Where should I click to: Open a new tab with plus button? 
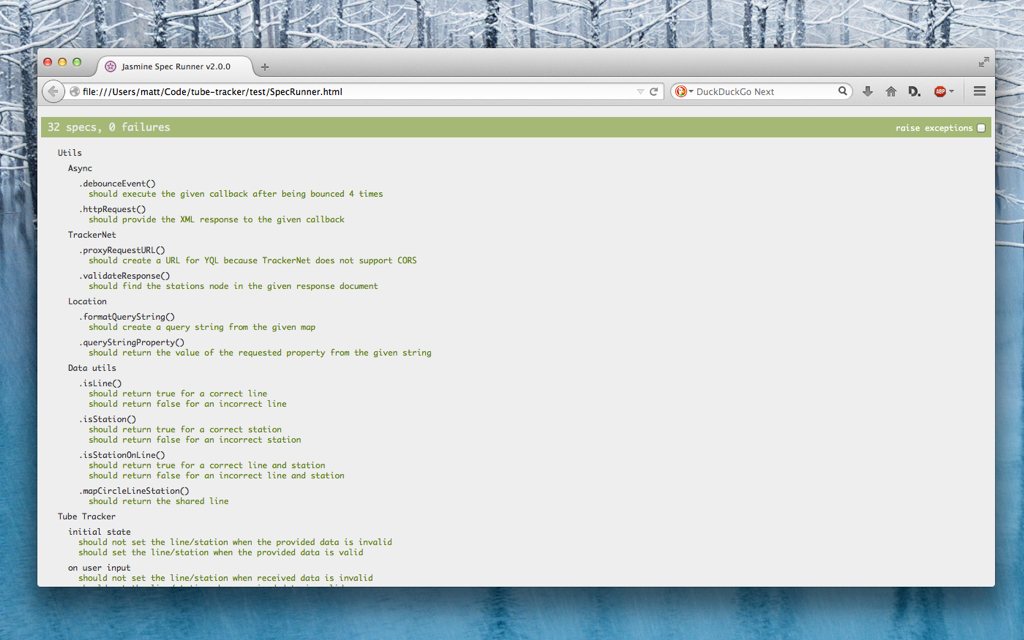265,67
